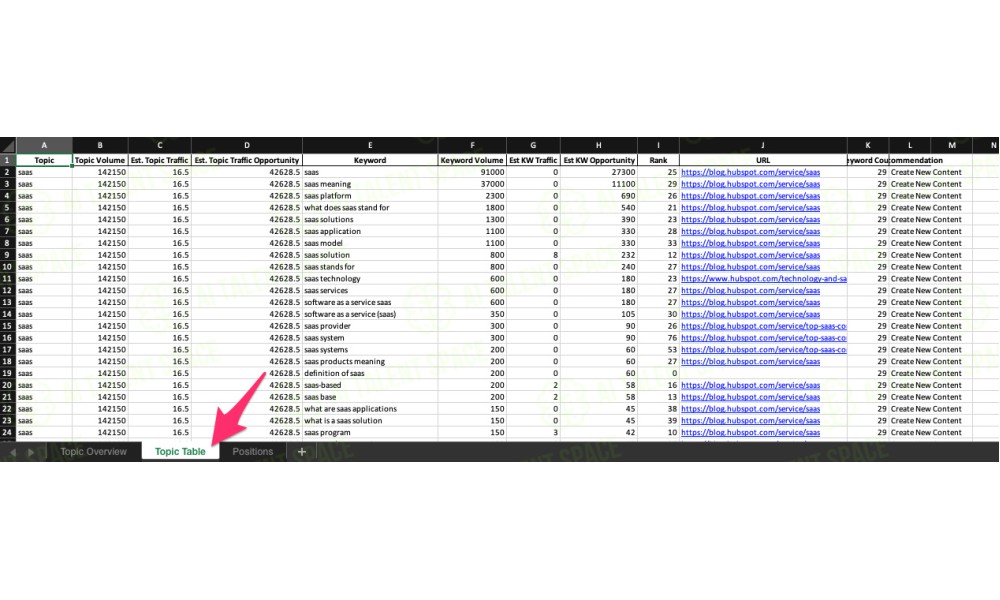Click the Est. Topic Traffic header cell
This screenshot has height=600, width=1000.
159,160
